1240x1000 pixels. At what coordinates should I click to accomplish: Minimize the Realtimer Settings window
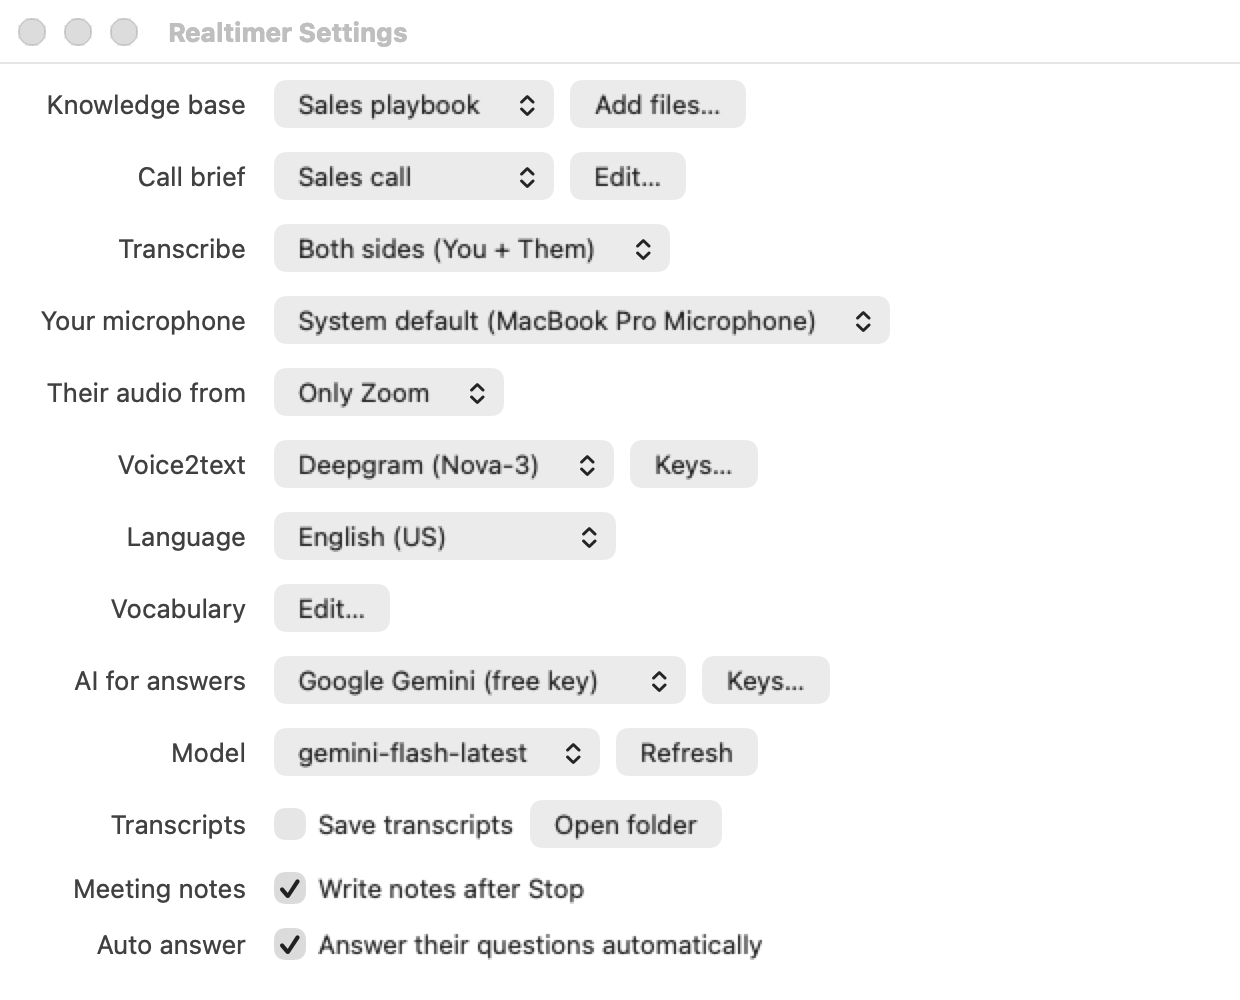coord(78,33)
